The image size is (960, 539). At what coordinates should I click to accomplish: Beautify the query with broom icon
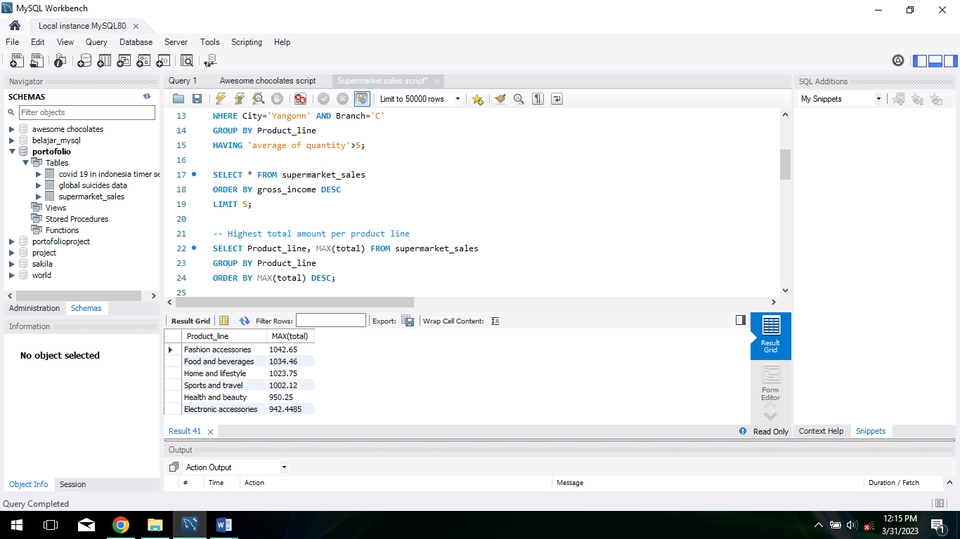point(500,99)
